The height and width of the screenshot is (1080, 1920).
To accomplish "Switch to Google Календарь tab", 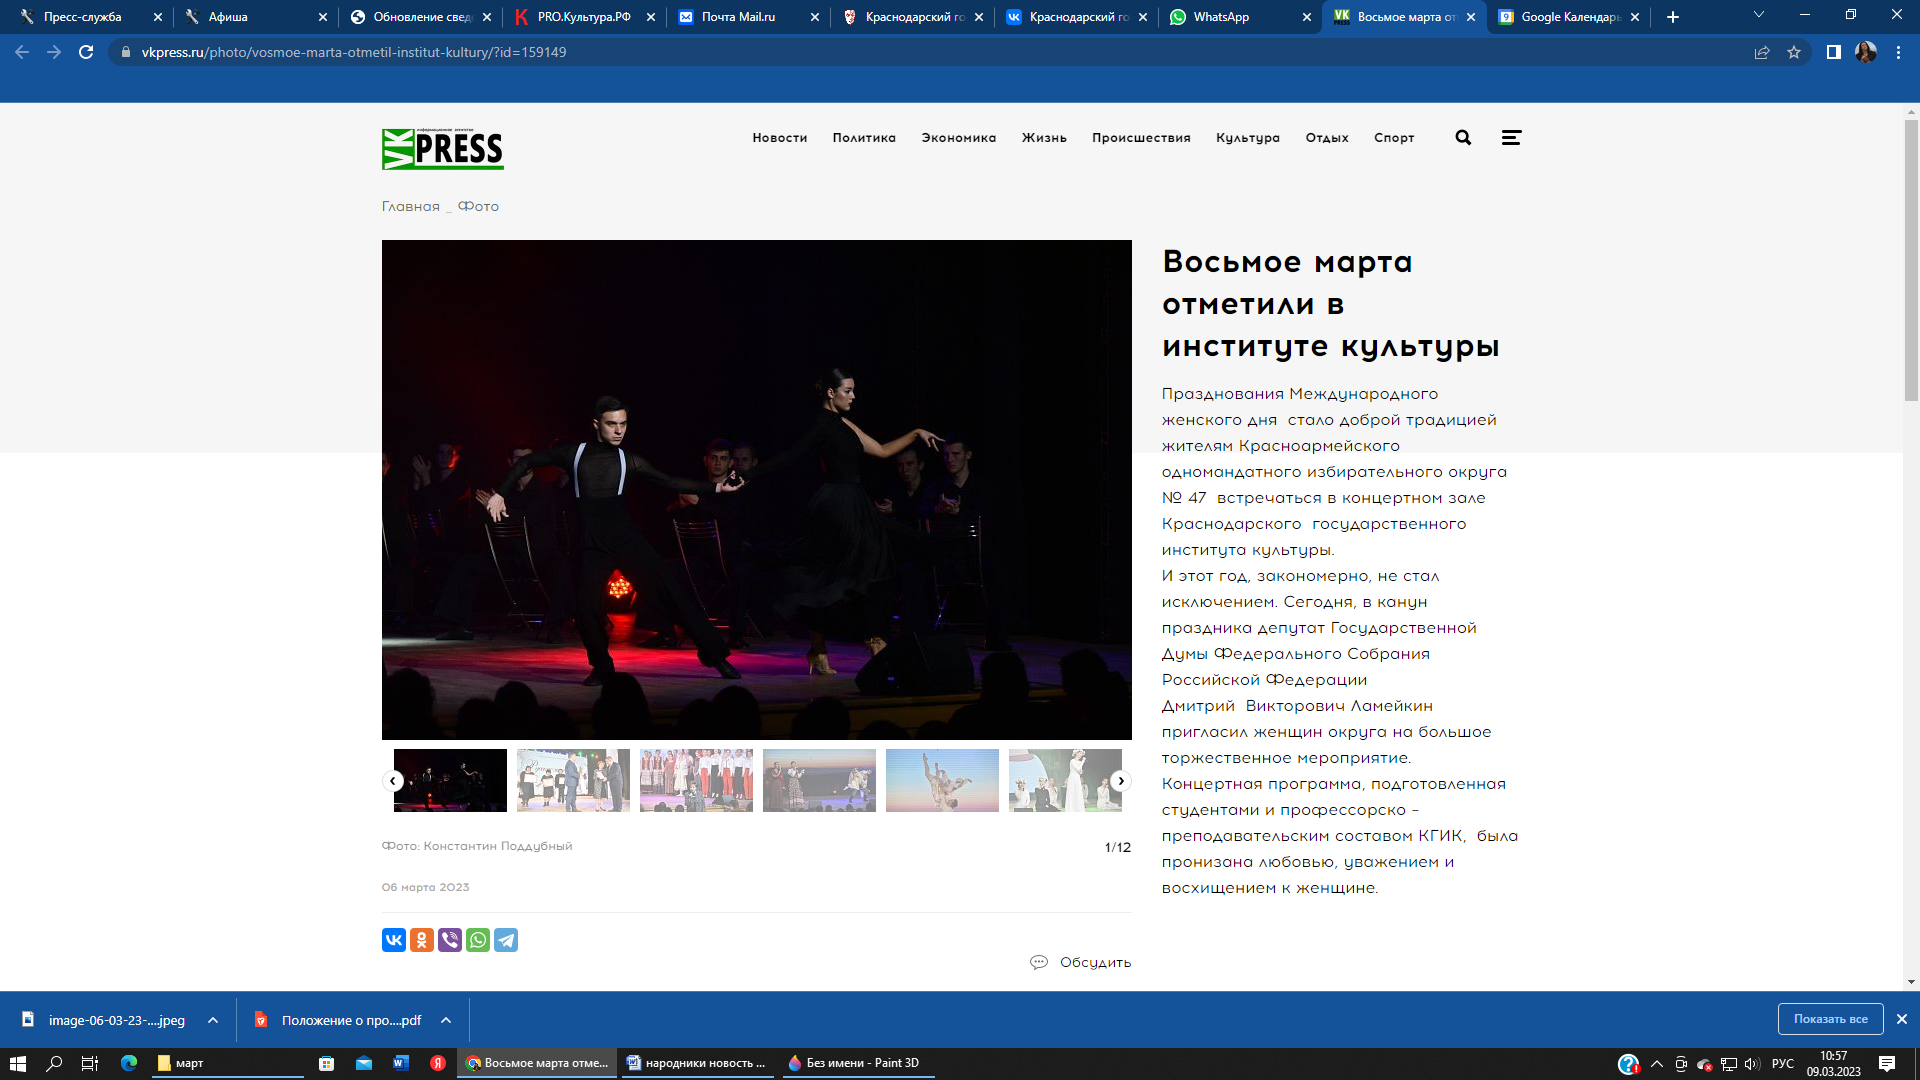I will [x=1568, y=17].
